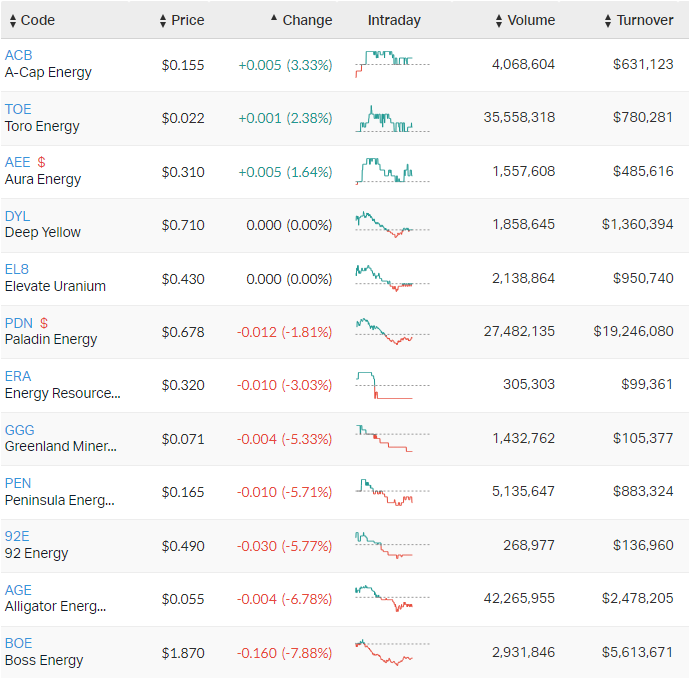Viewport: 689px width, 678px height.
Task: Toggle Change column sort arrow
Action: click(274, 18)
